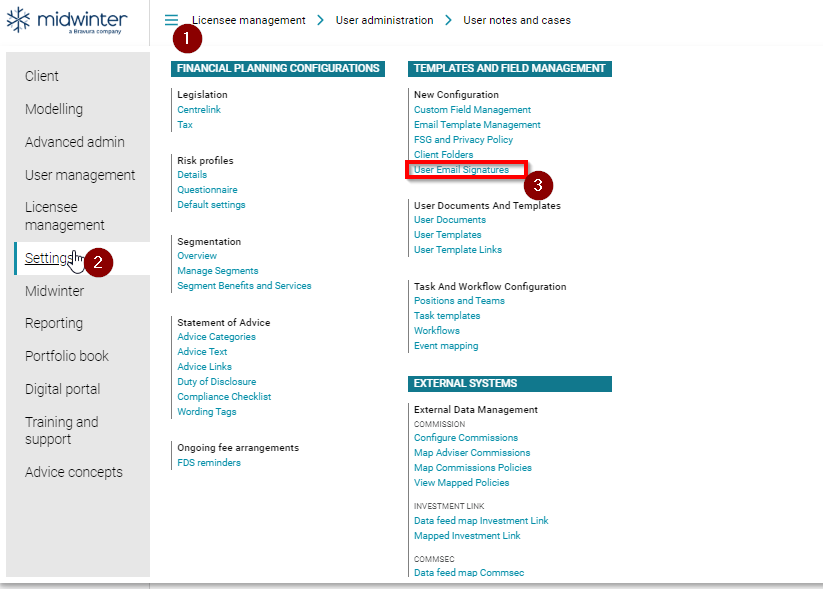Select Licensee management in sidebar
The image size is (823, 589).
tap(65, 216)
